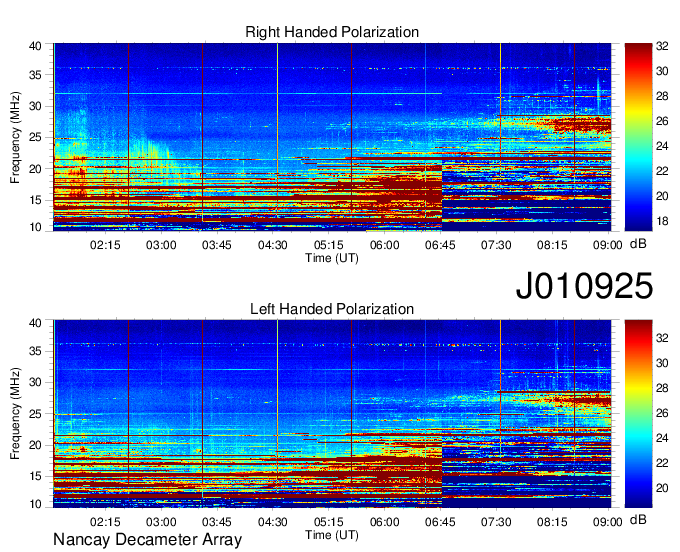Click the Right Handed Polarization title

(x=332, y=32)
